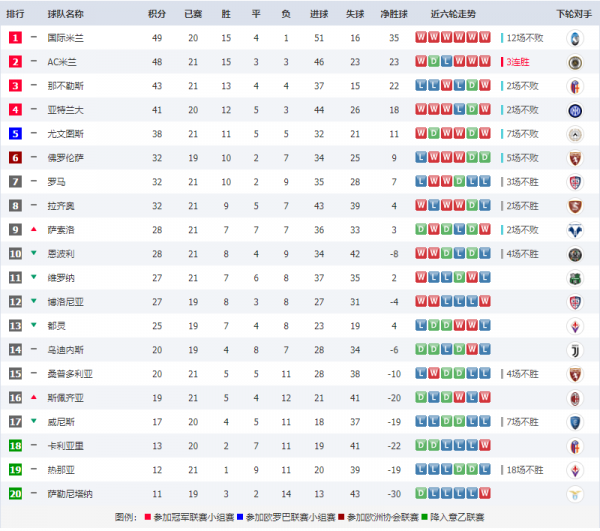Click next-opponent logo in 佛罗伦萨 row
The image size is (600, 531).
tap(575, 158)
